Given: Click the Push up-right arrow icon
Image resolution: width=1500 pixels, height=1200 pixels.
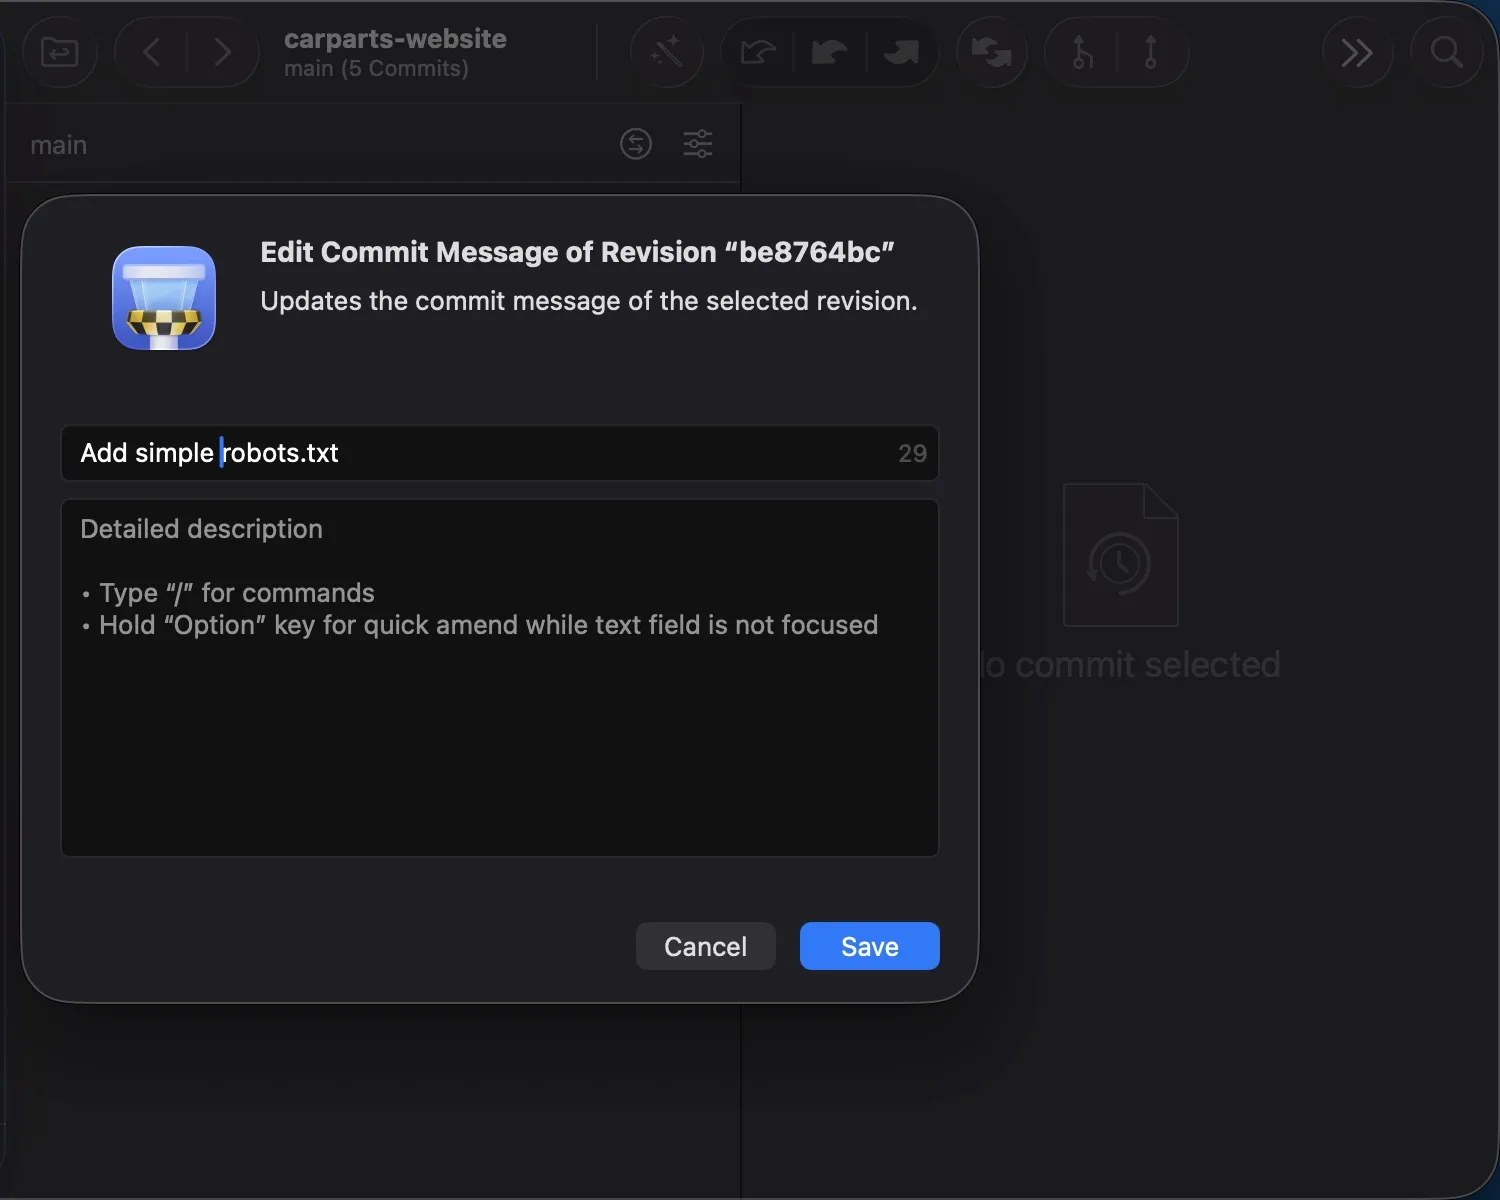Looking at the screenshot, I should pyautogui.click(x=901, y=52).
